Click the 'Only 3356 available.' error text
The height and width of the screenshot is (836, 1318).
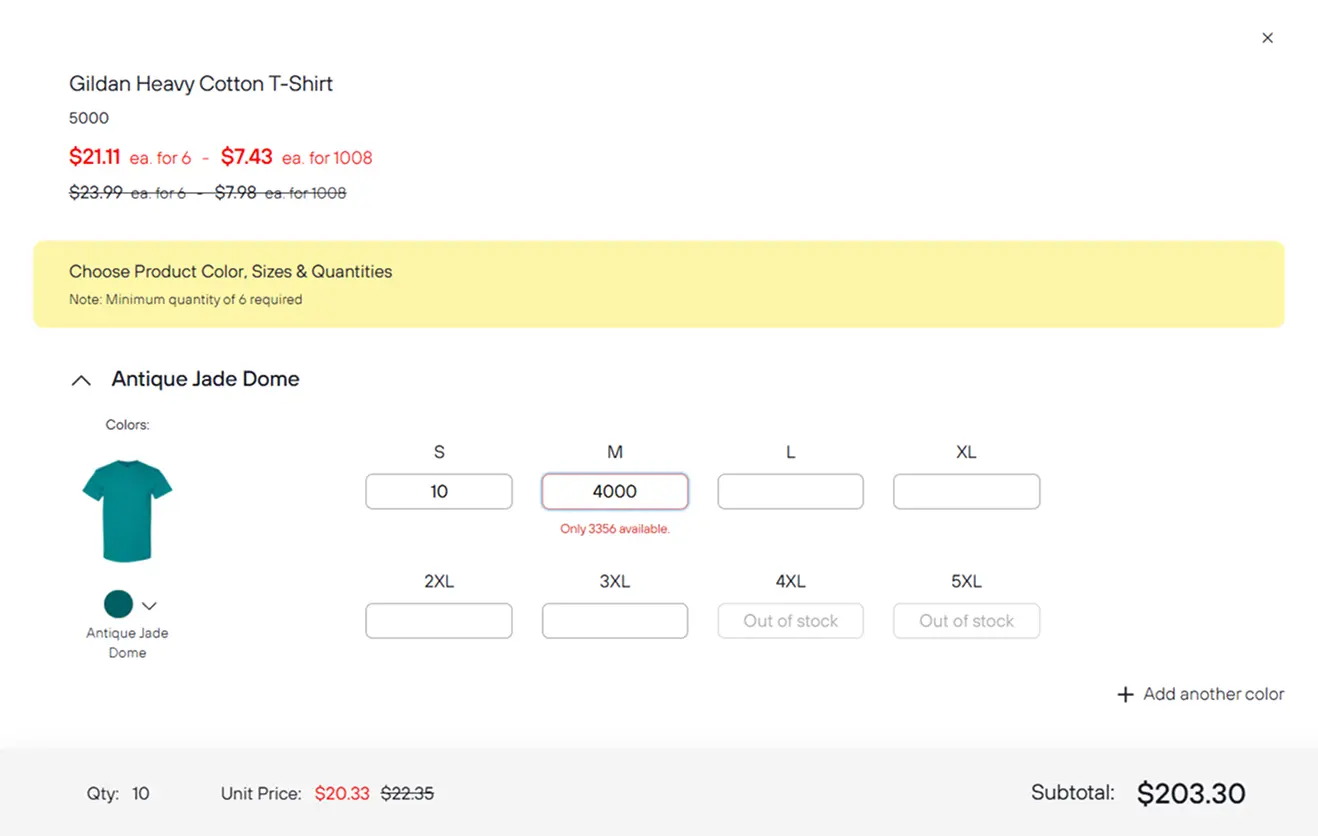point(615,529)
